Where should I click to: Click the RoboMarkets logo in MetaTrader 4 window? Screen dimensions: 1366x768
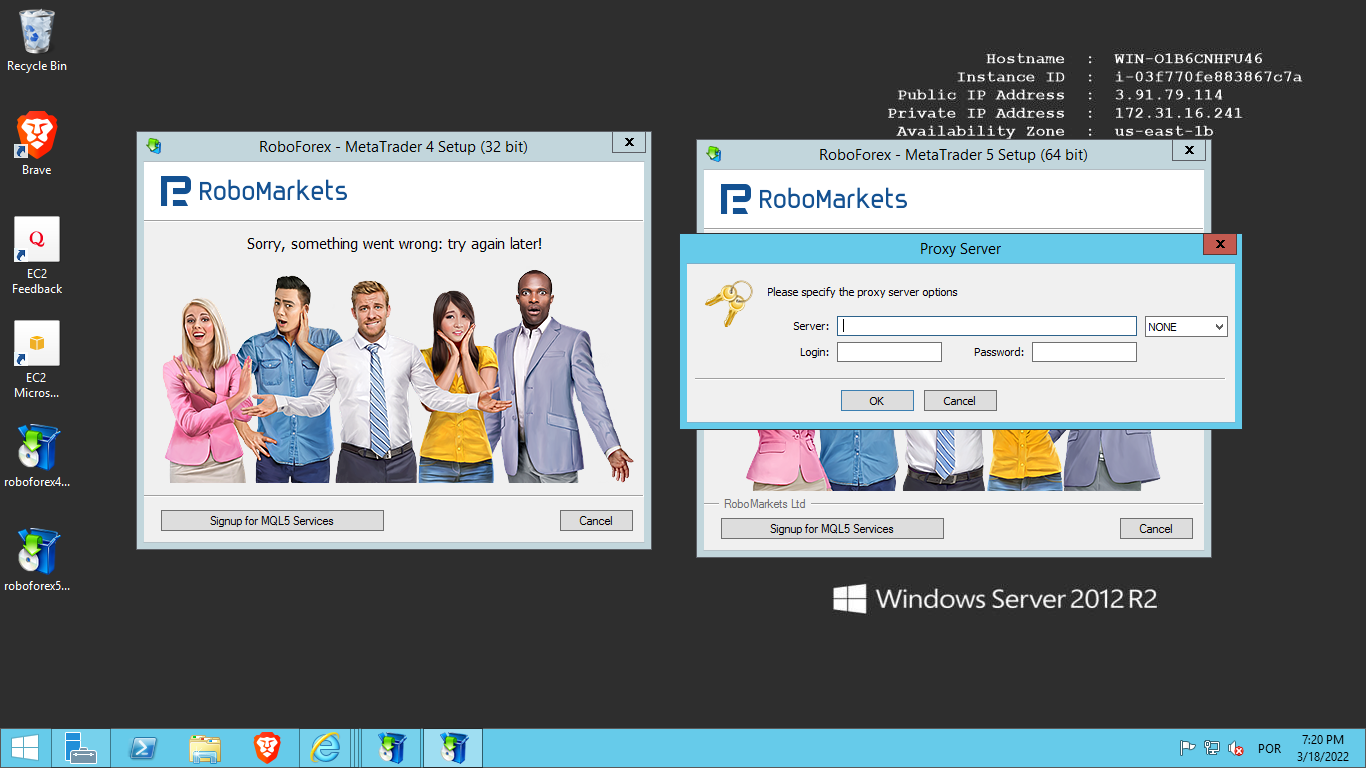tap(254, 191)
